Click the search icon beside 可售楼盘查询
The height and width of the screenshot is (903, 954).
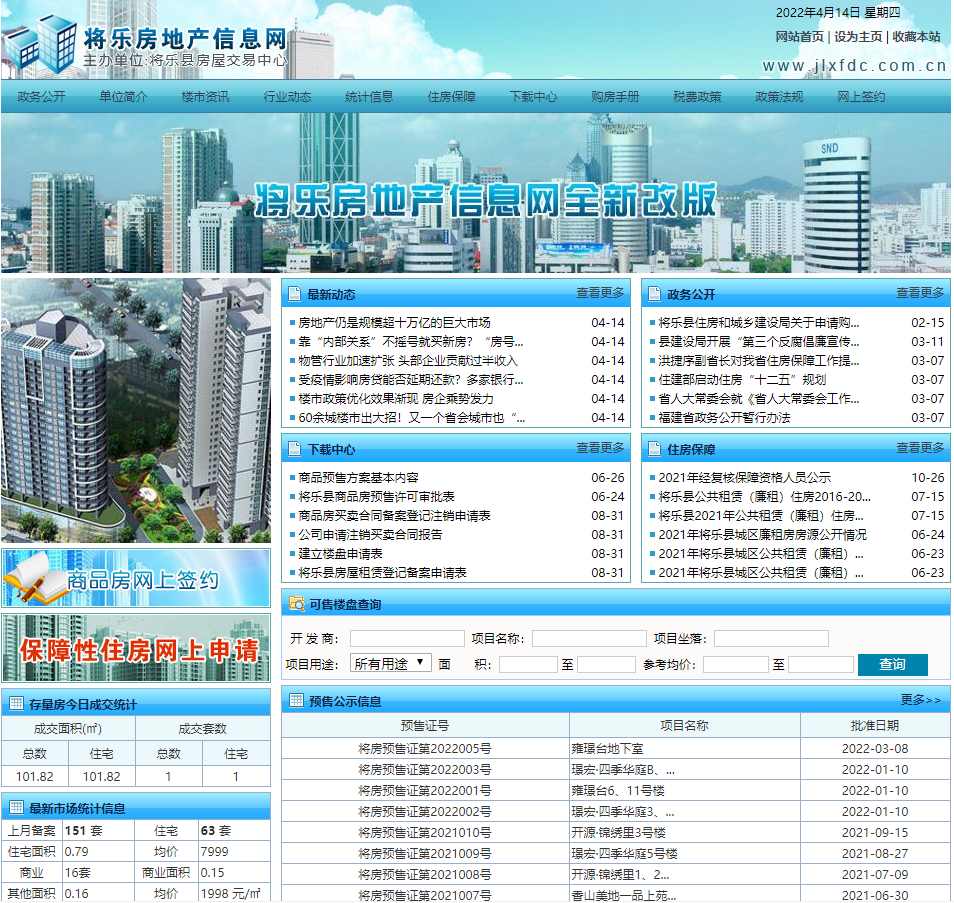(x=297, y=604)
